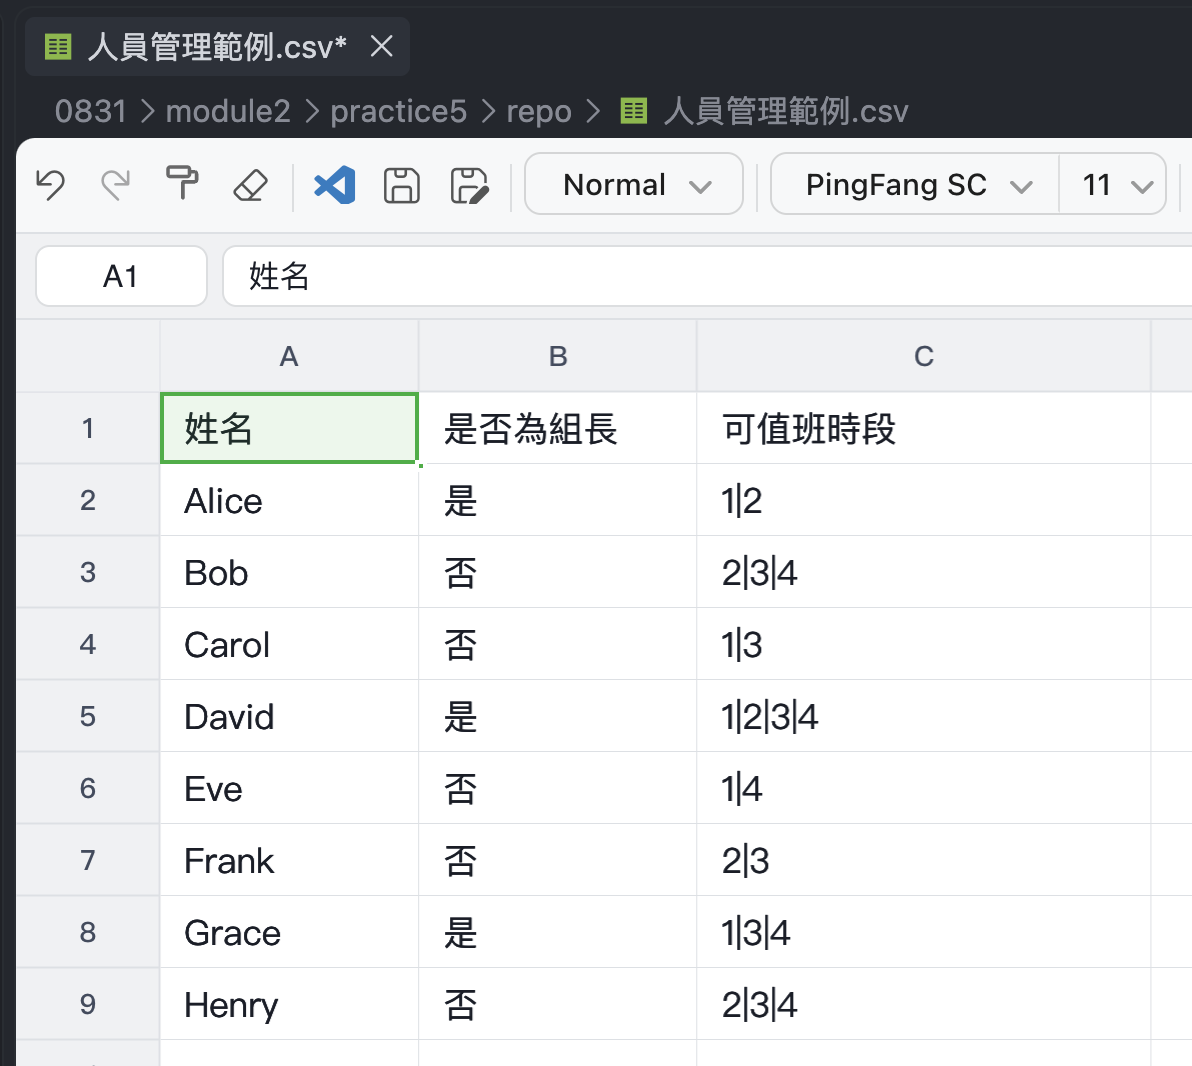The width and height of the screenshot is (1192, 1066).
Task: Select column B header
Action: click(x=557, y=356)
